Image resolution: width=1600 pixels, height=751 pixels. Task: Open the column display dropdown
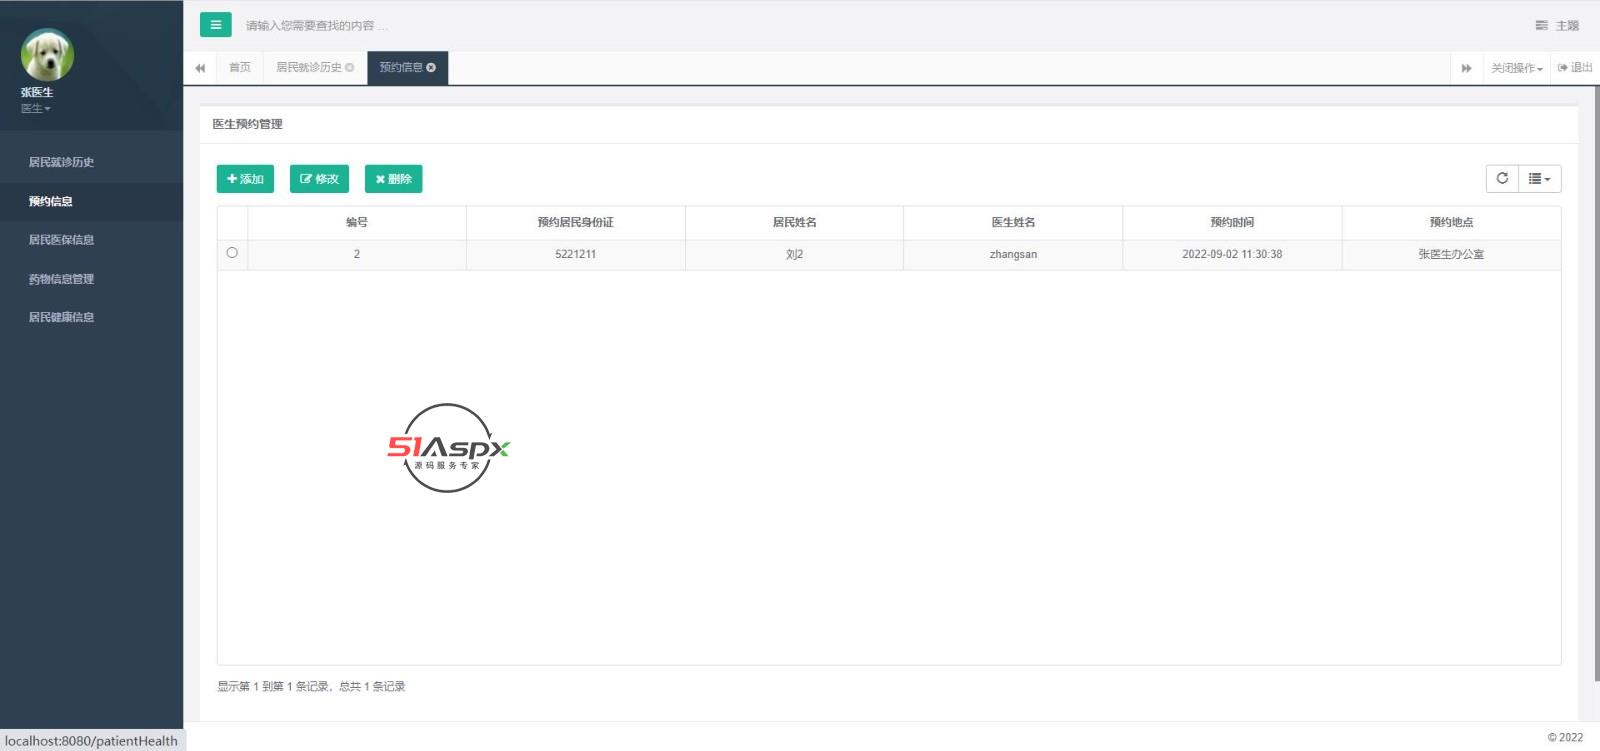[x=1540, y=178]
